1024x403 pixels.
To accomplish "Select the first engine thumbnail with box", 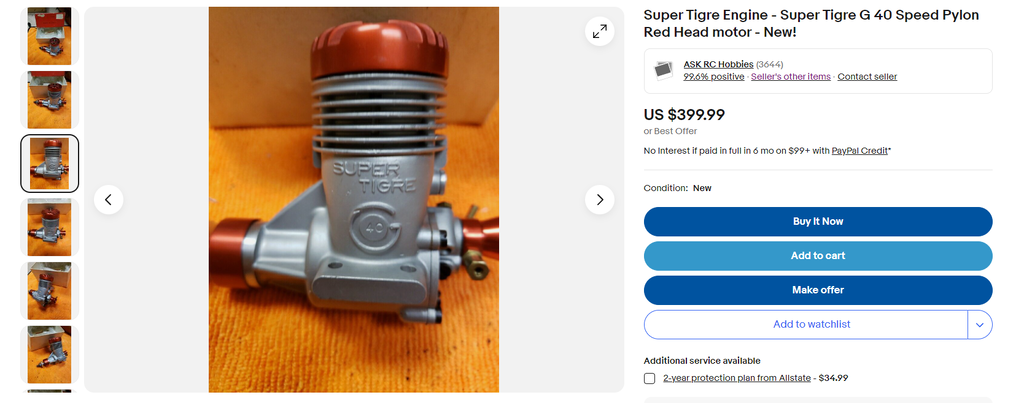I will pyautogui.click(x=50, y=36).
